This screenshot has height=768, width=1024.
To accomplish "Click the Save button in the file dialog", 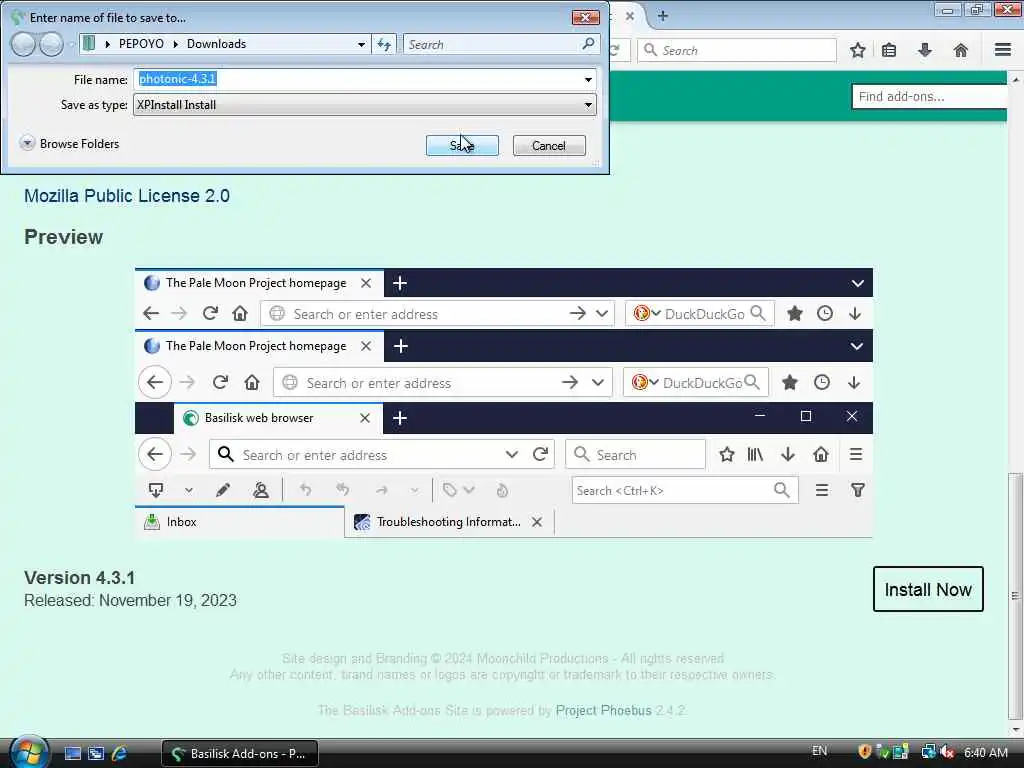I will (x=462, y=146).
